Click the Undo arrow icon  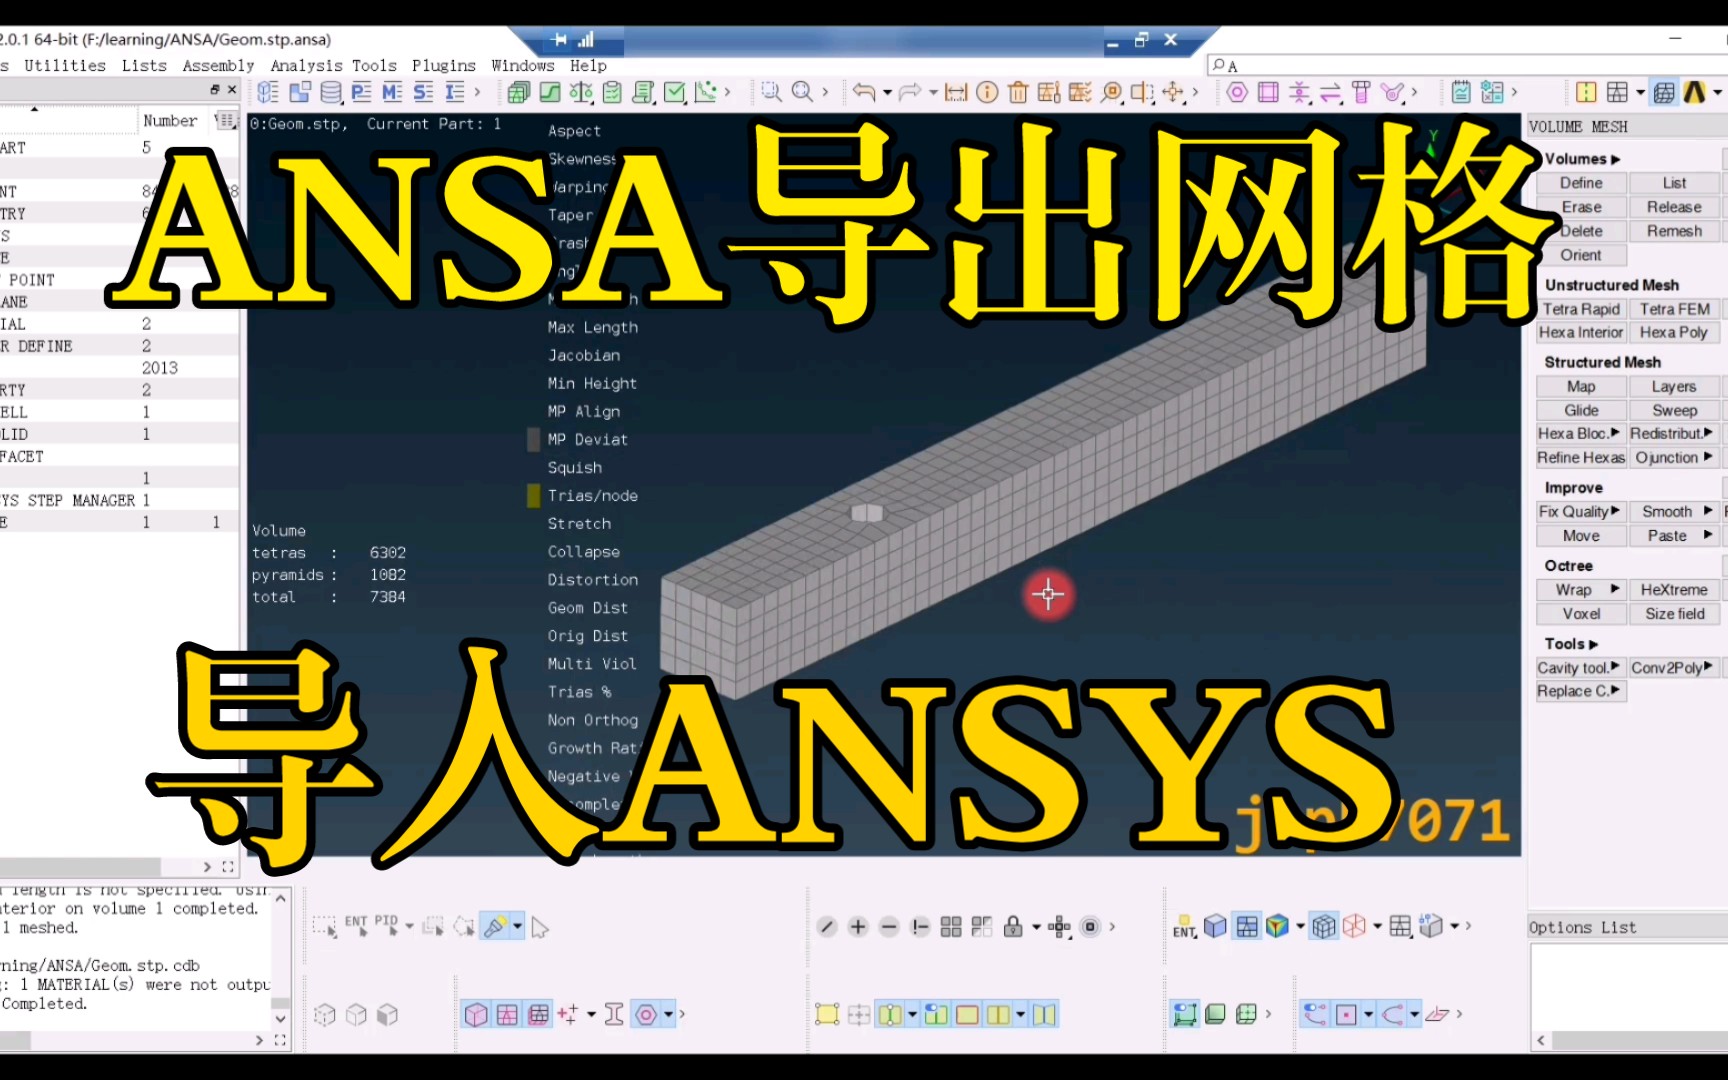tap(864, 93)
